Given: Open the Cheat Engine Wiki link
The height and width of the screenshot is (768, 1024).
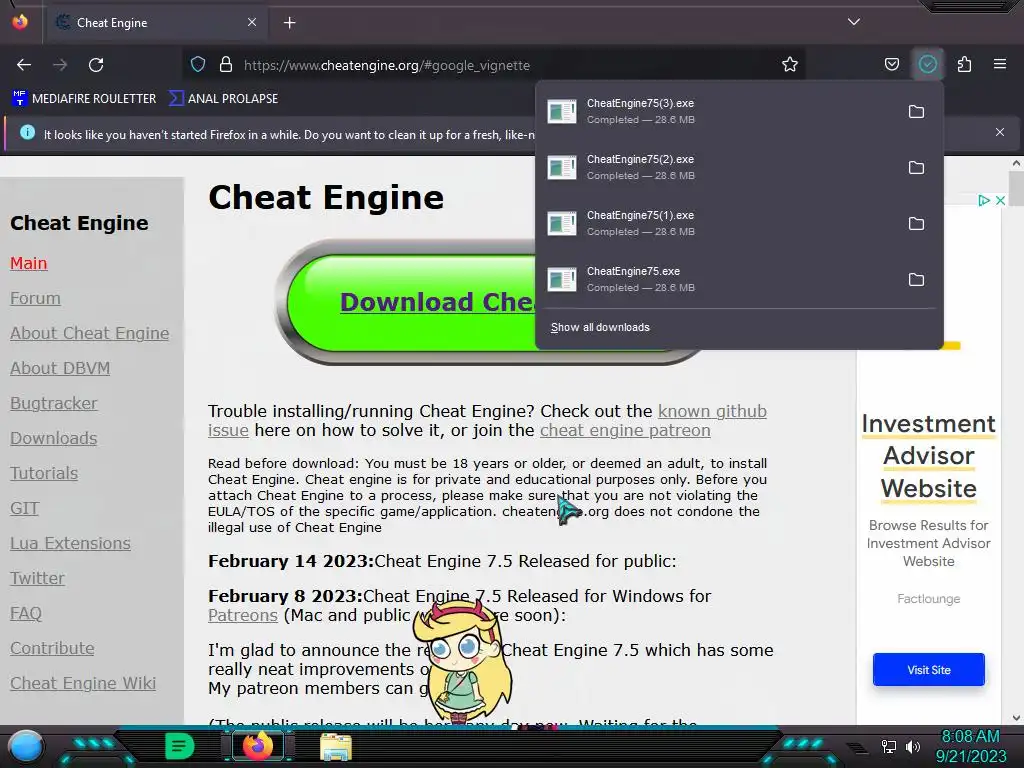Looking at the screenshot, I should click(x=83, y=683).
